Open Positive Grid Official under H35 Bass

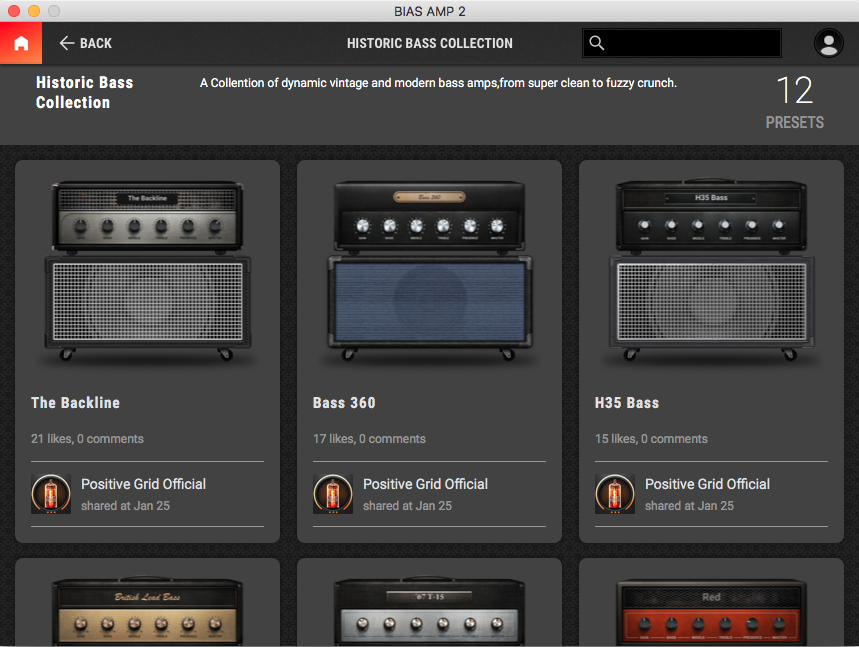707,484
